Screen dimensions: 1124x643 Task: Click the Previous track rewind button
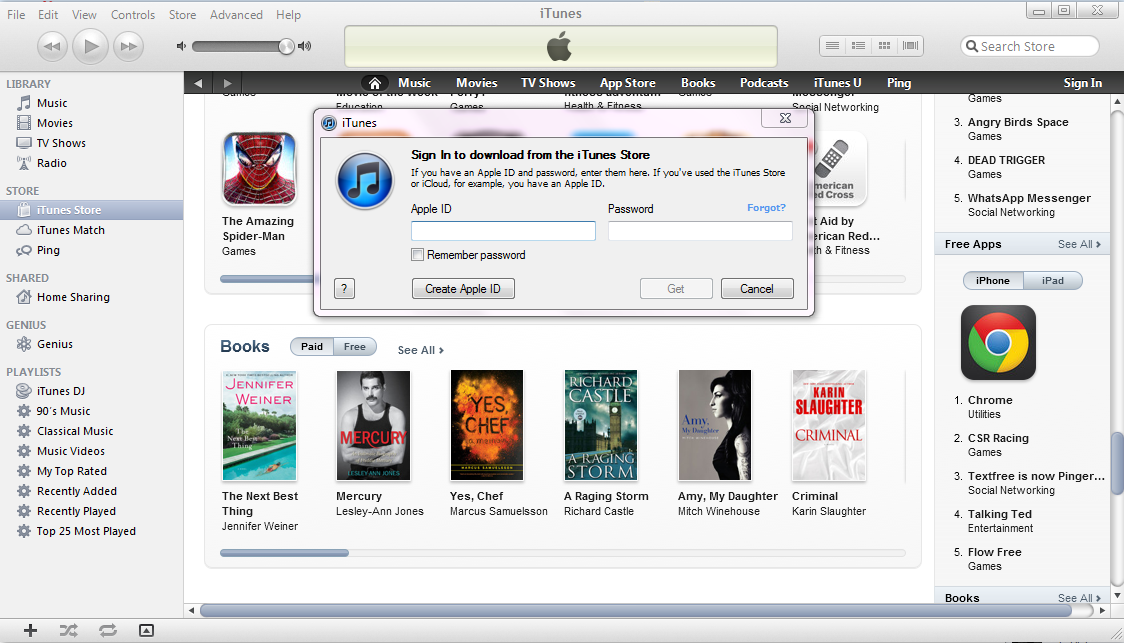[52, 47]
